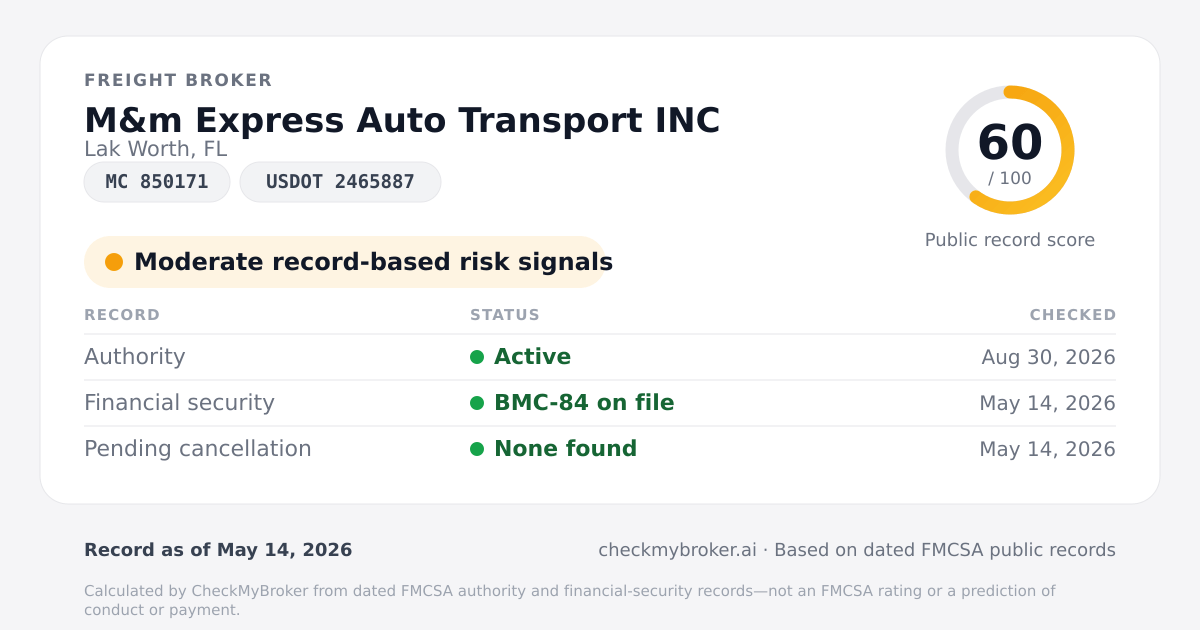Click the CHECKED column header

pos(1073,315)
